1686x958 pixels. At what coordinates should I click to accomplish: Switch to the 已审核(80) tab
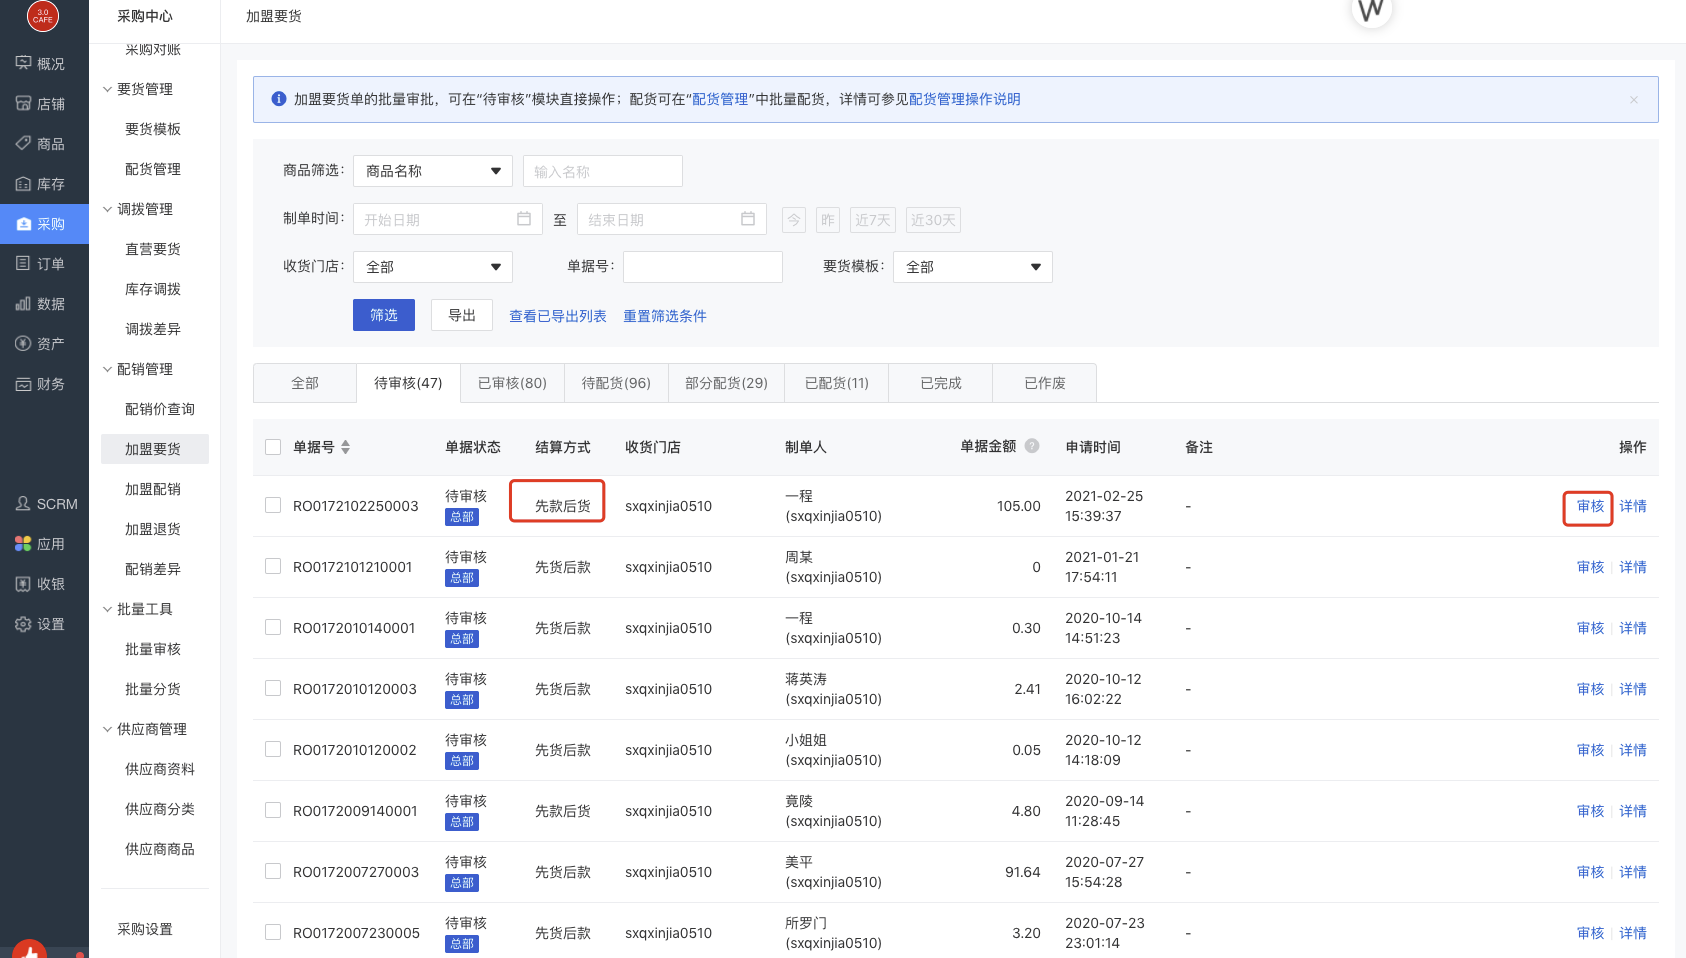512,383
